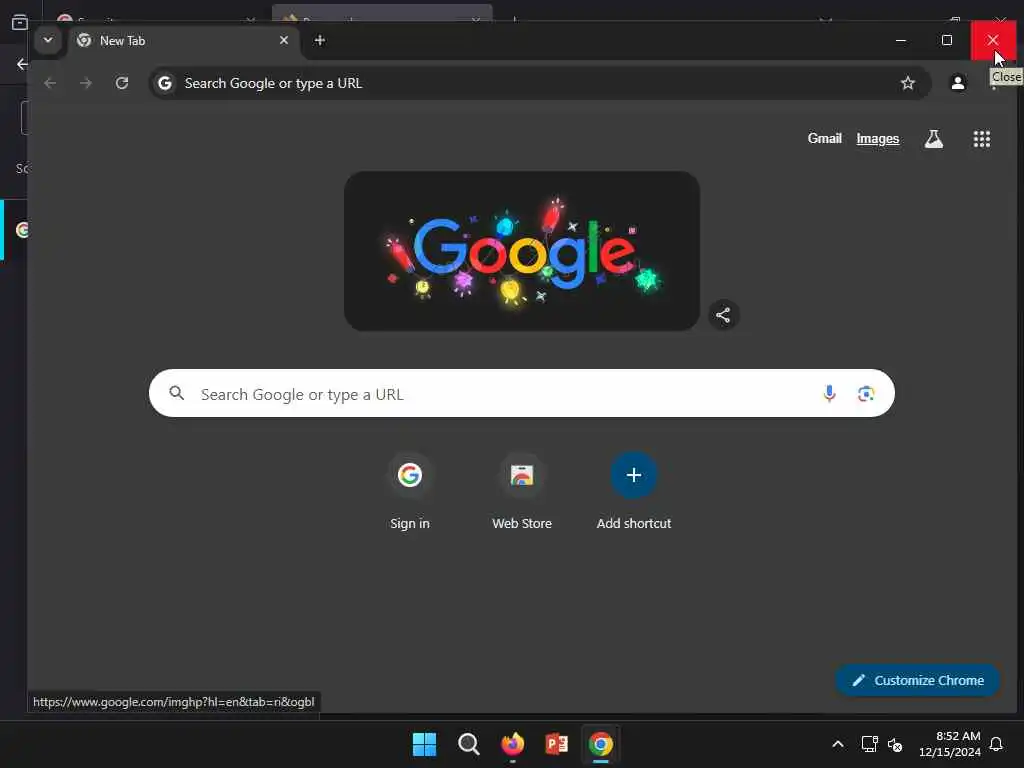
Task: Open taskbar Search
Action: tap(468, 744)
